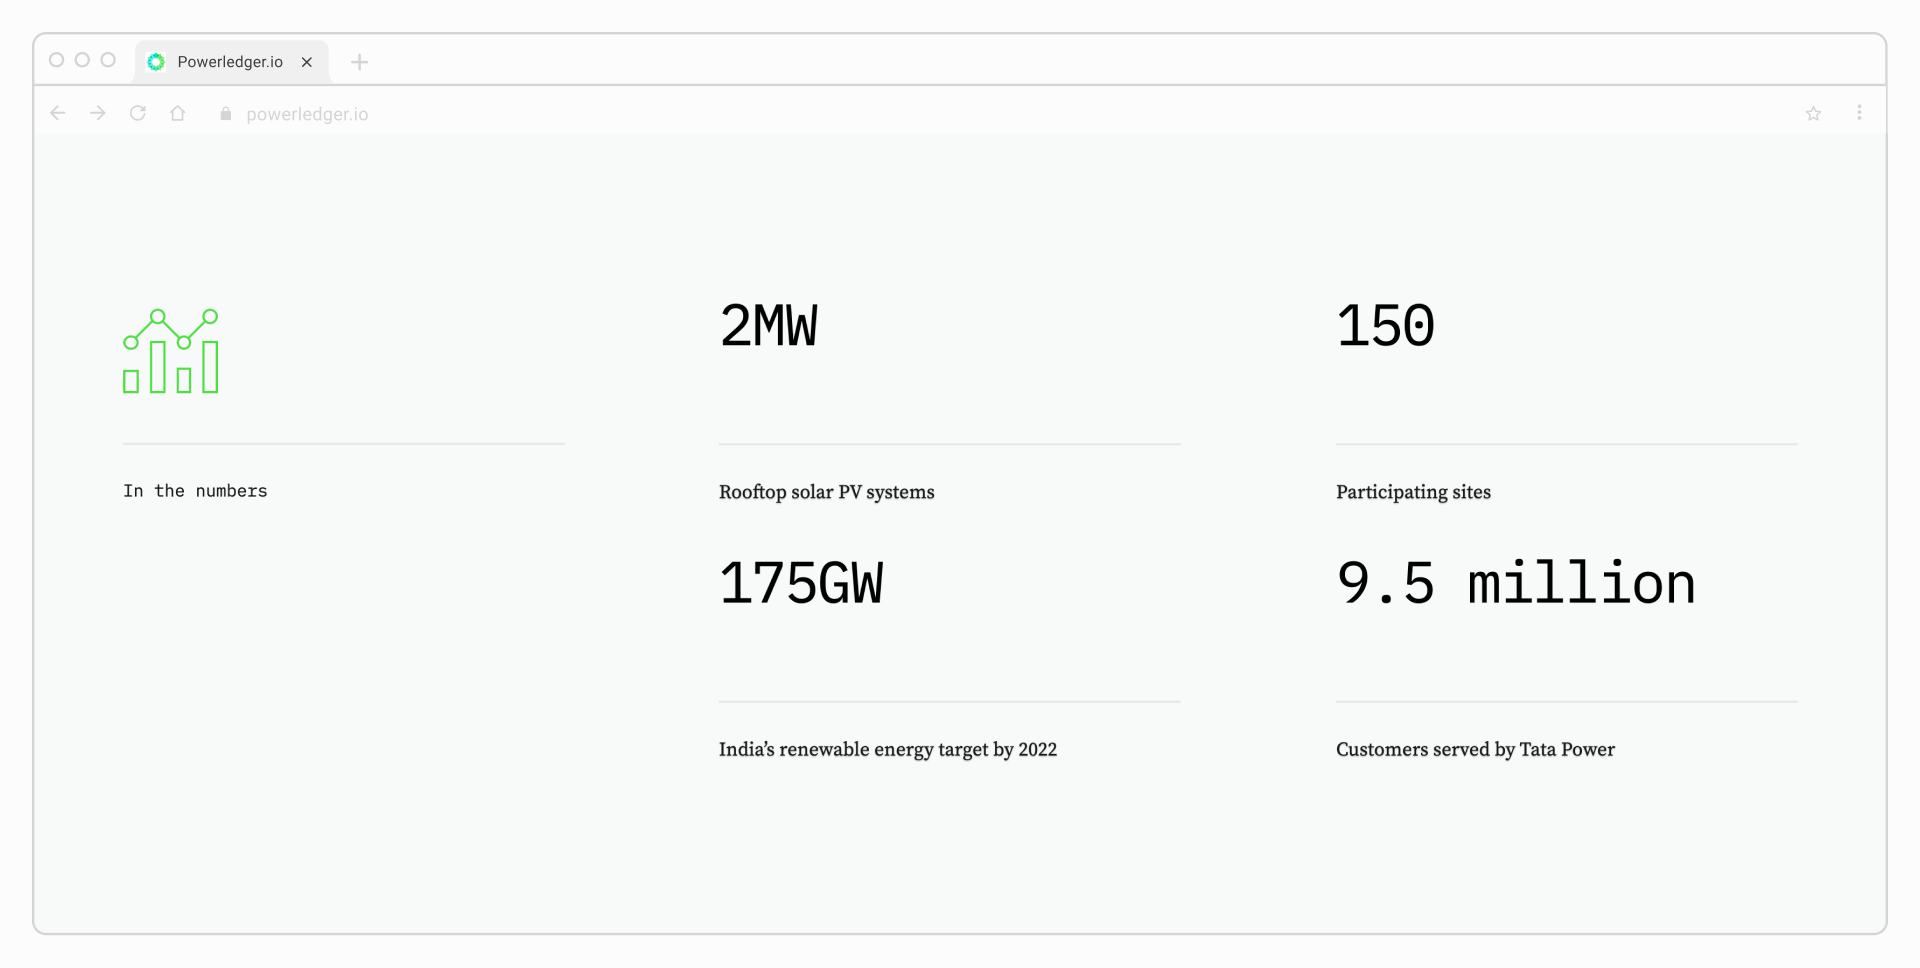Open a new browser tab
The width and height of the screenshot is (1920, 968).
pos(359,61)
